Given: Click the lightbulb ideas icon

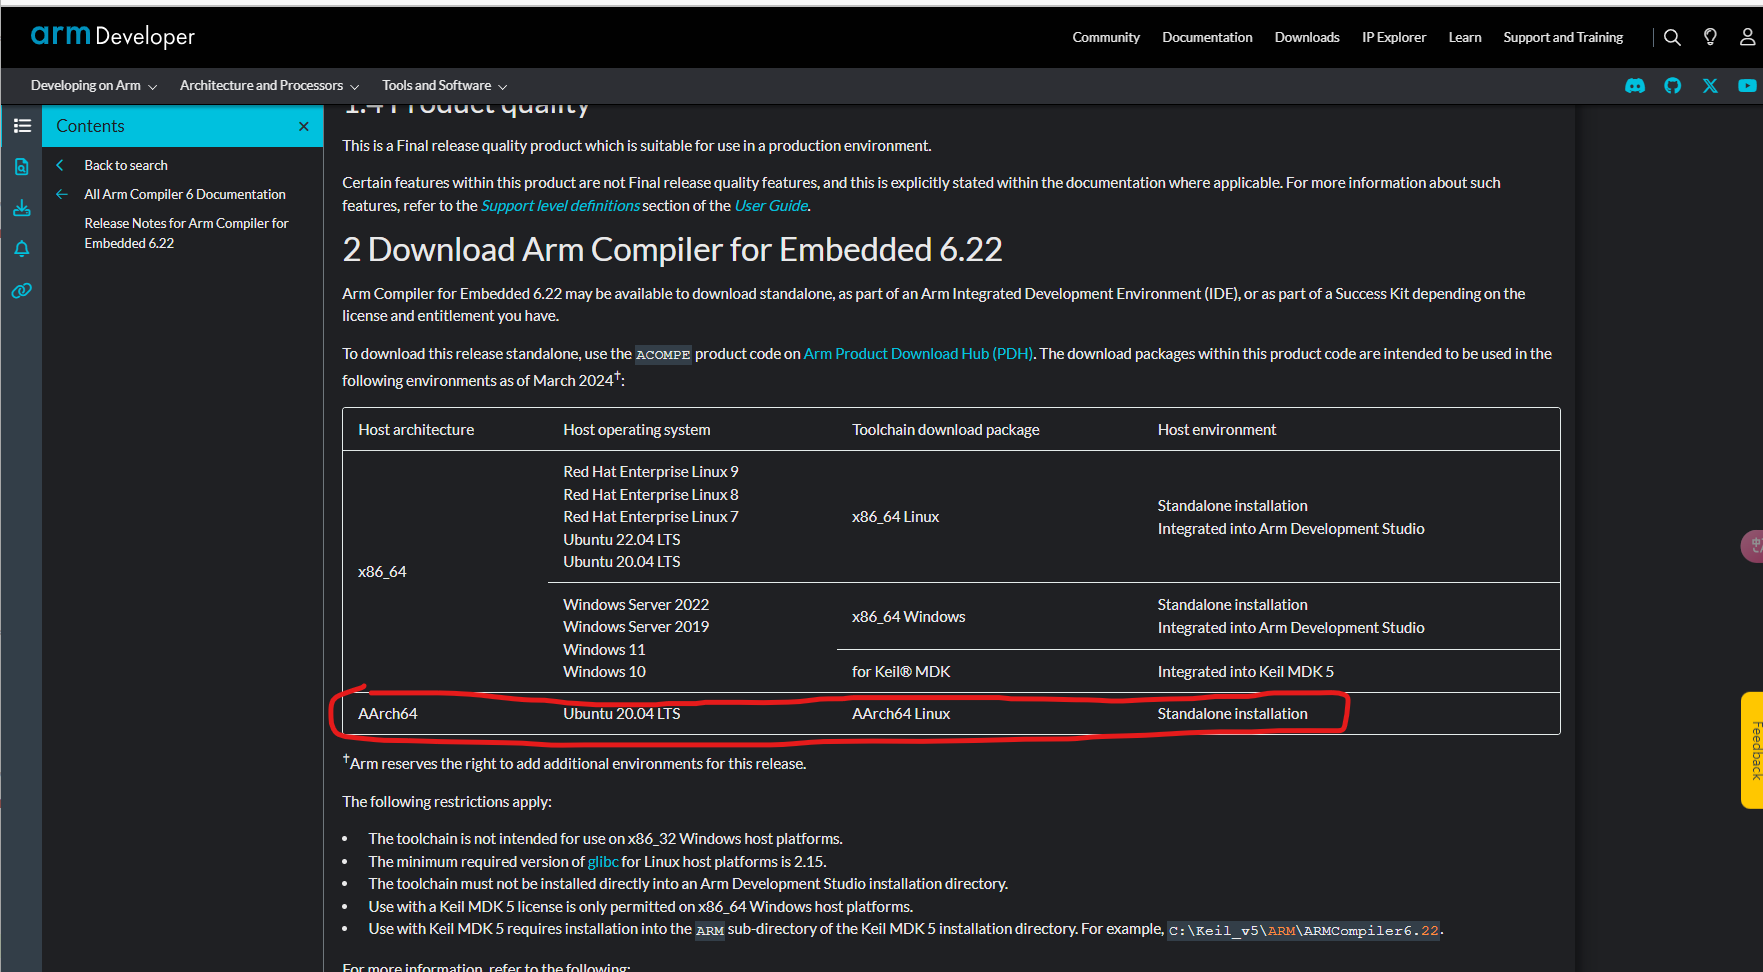Looking at the screenshot, I should (1710, 37).
